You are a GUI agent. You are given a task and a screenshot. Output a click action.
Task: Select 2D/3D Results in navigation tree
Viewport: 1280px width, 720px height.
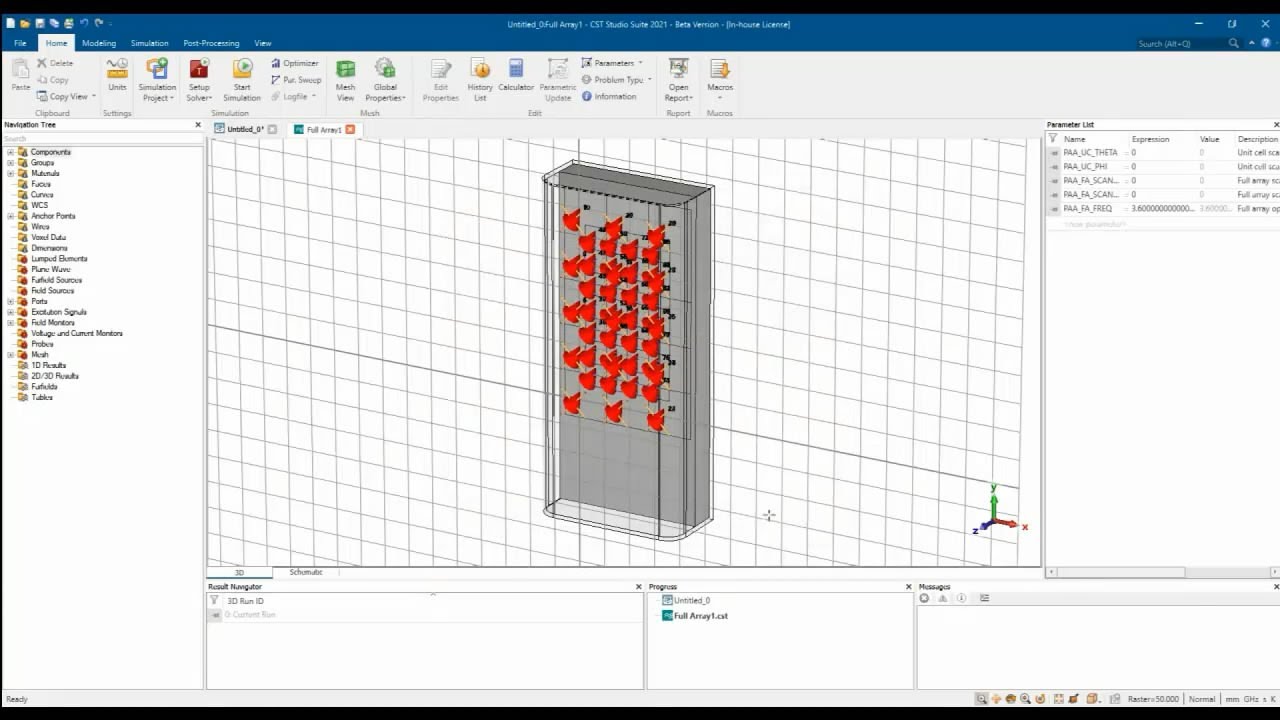coord(54,376)
